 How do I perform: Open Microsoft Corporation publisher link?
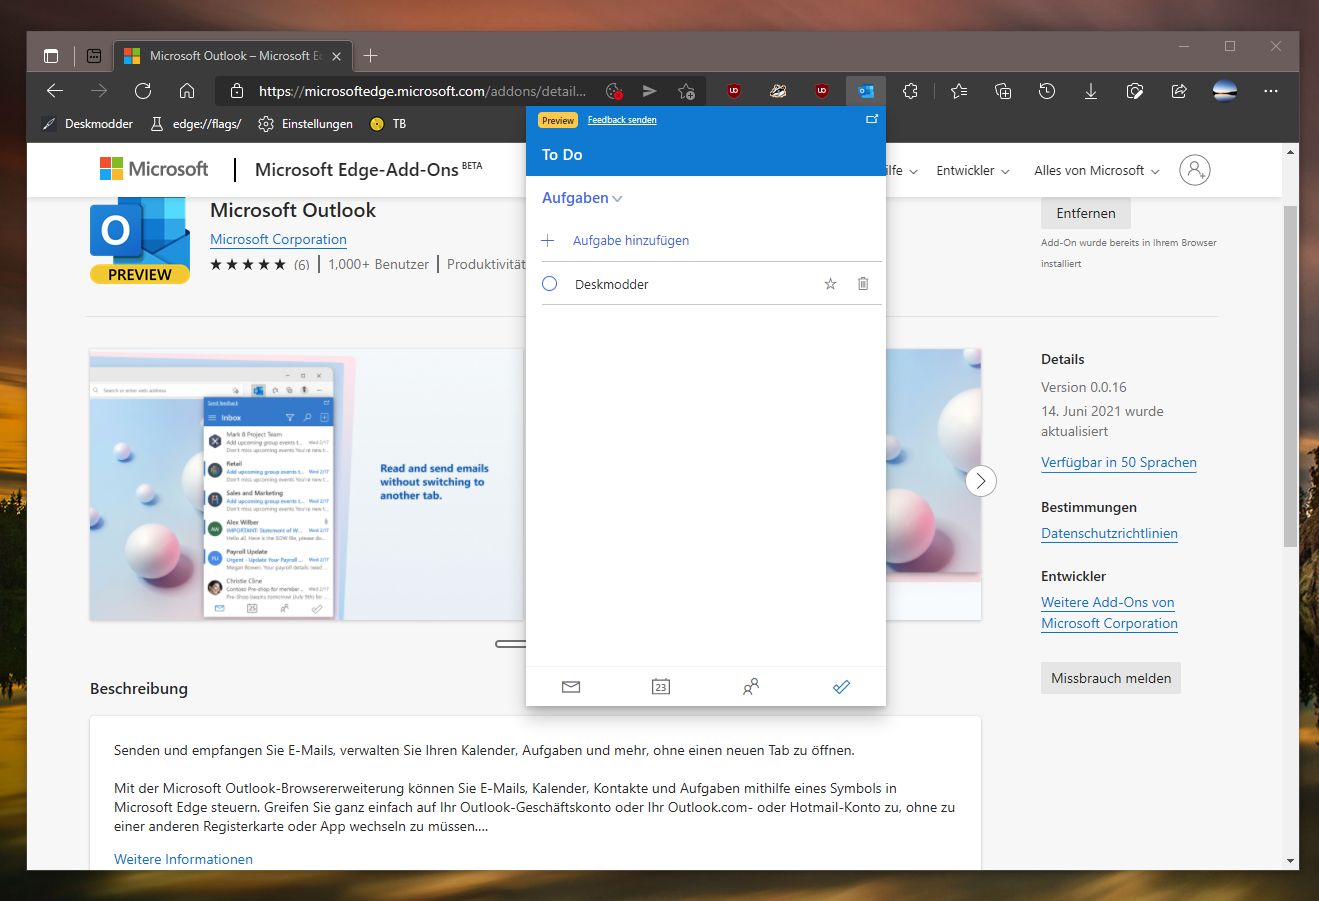[278, 240]
